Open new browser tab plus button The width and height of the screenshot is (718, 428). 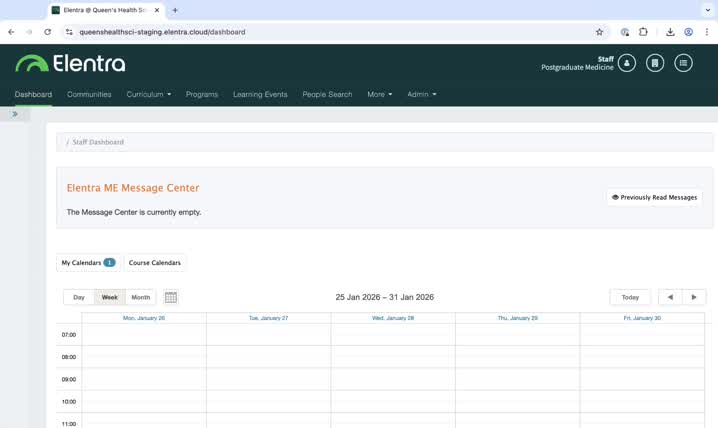click(175, 10)
